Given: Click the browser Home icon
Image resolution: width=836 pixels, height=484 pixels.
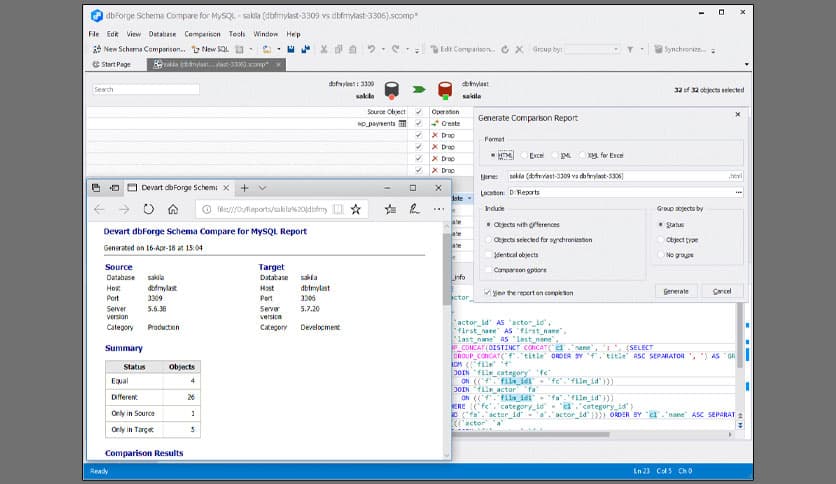Looking at the screenshot, I should click(x=173, y=209).
